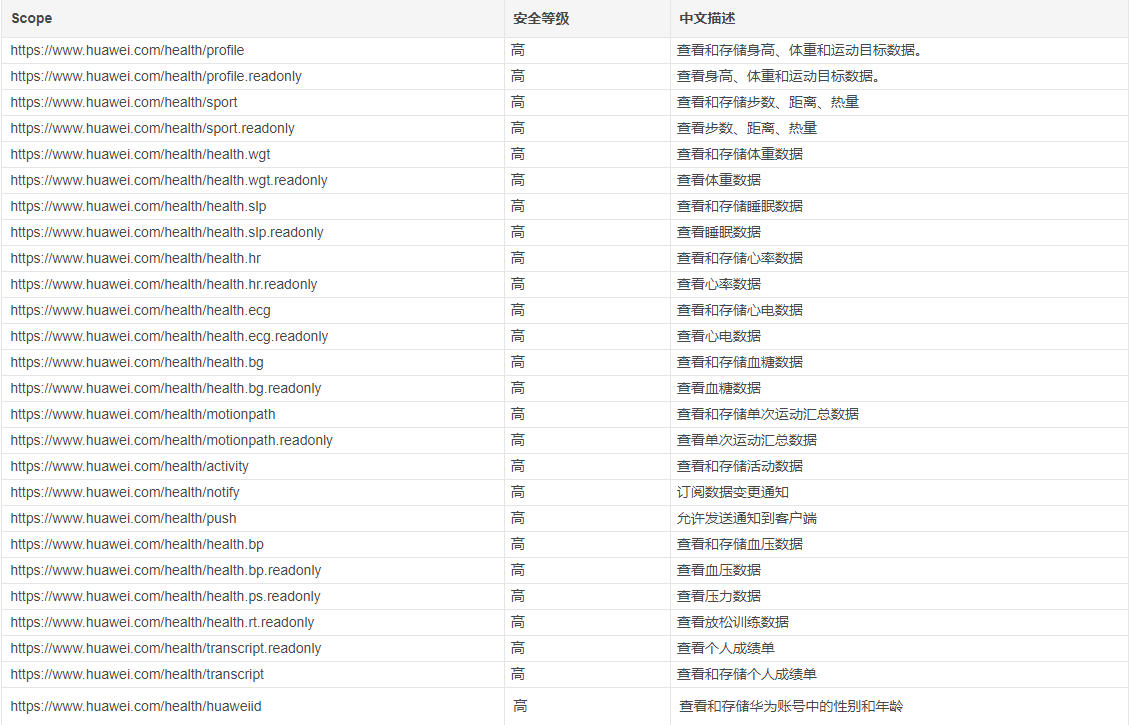Click description 查看压力数据
This screenshot has height=725, width=1131.
click(x=718, y=596)
